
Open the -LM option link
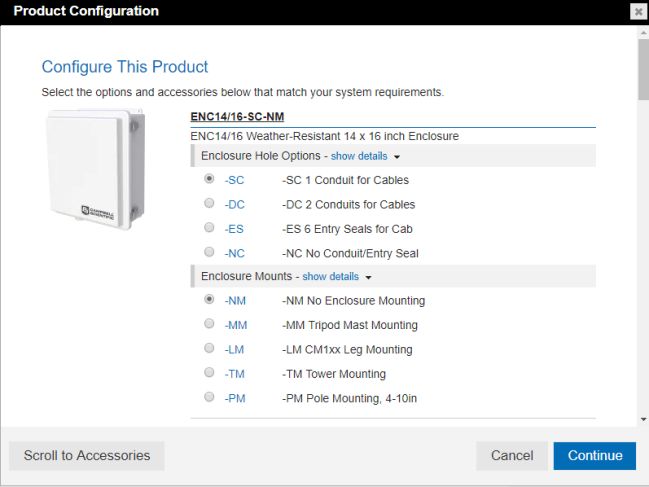[234, 350]
